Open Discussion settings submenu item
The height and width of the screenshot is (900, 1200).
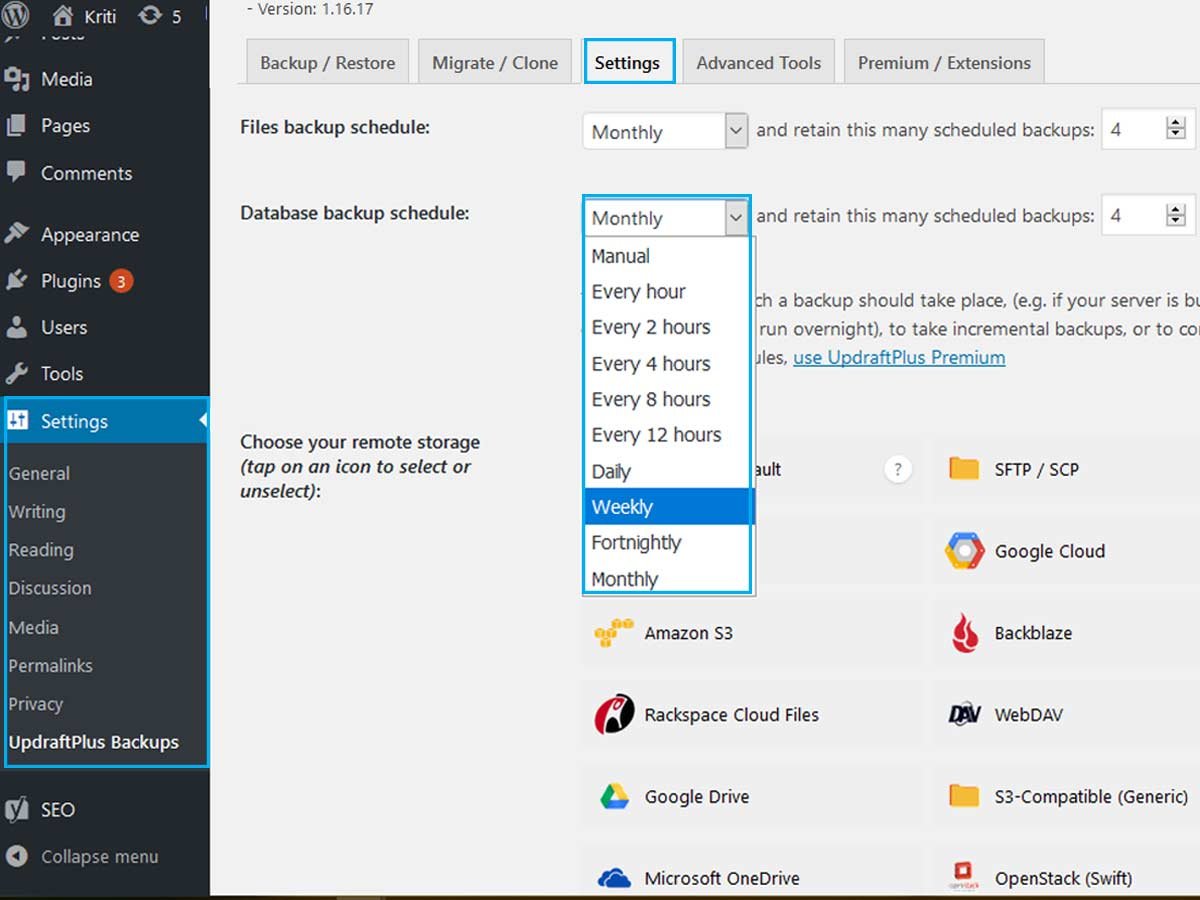pos(50,588)
